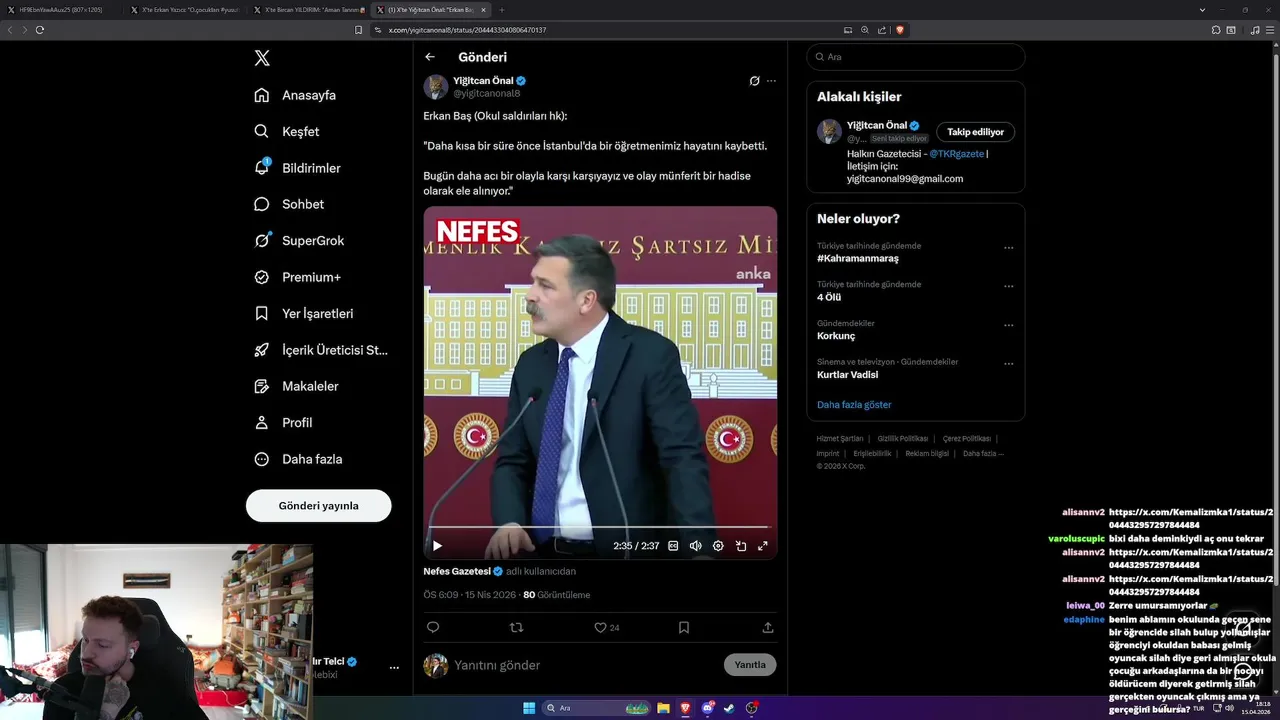Click Takip ediliyor button
The width and height of the screenshot is (1280, 720).
pos(975,132)
